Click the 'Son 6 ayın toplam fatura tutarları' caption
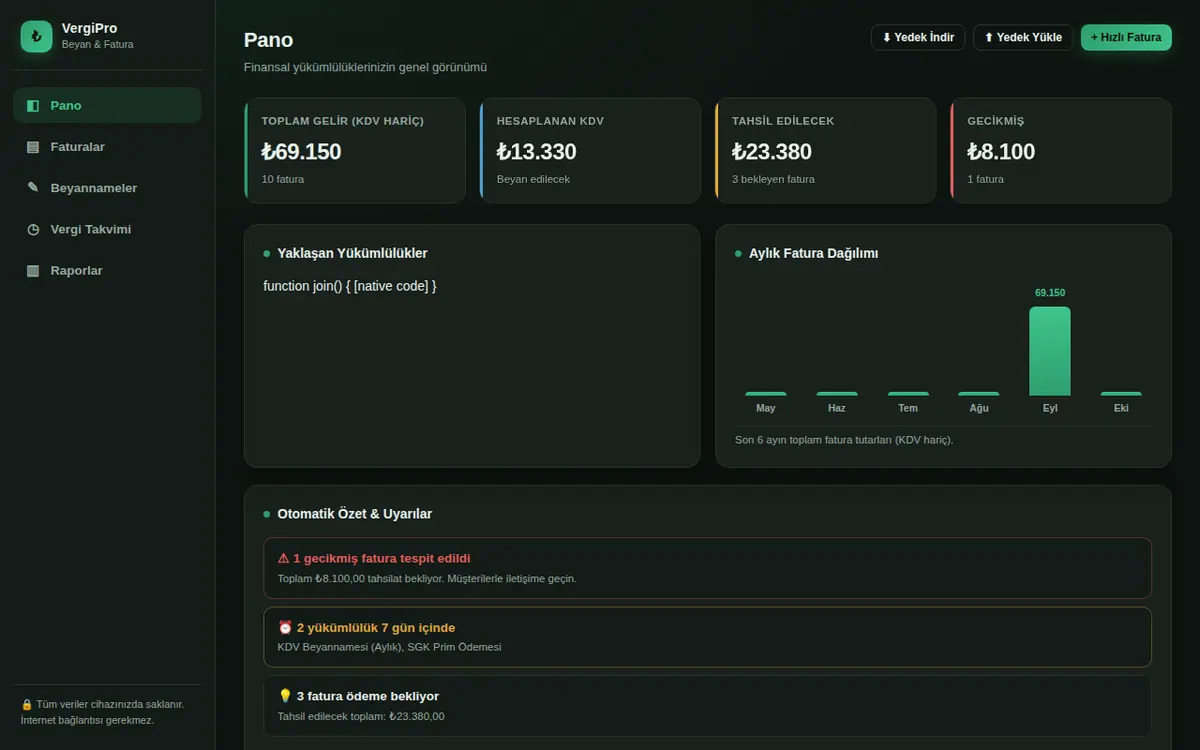Screen dimensions: 1200x750 [844, 440]
